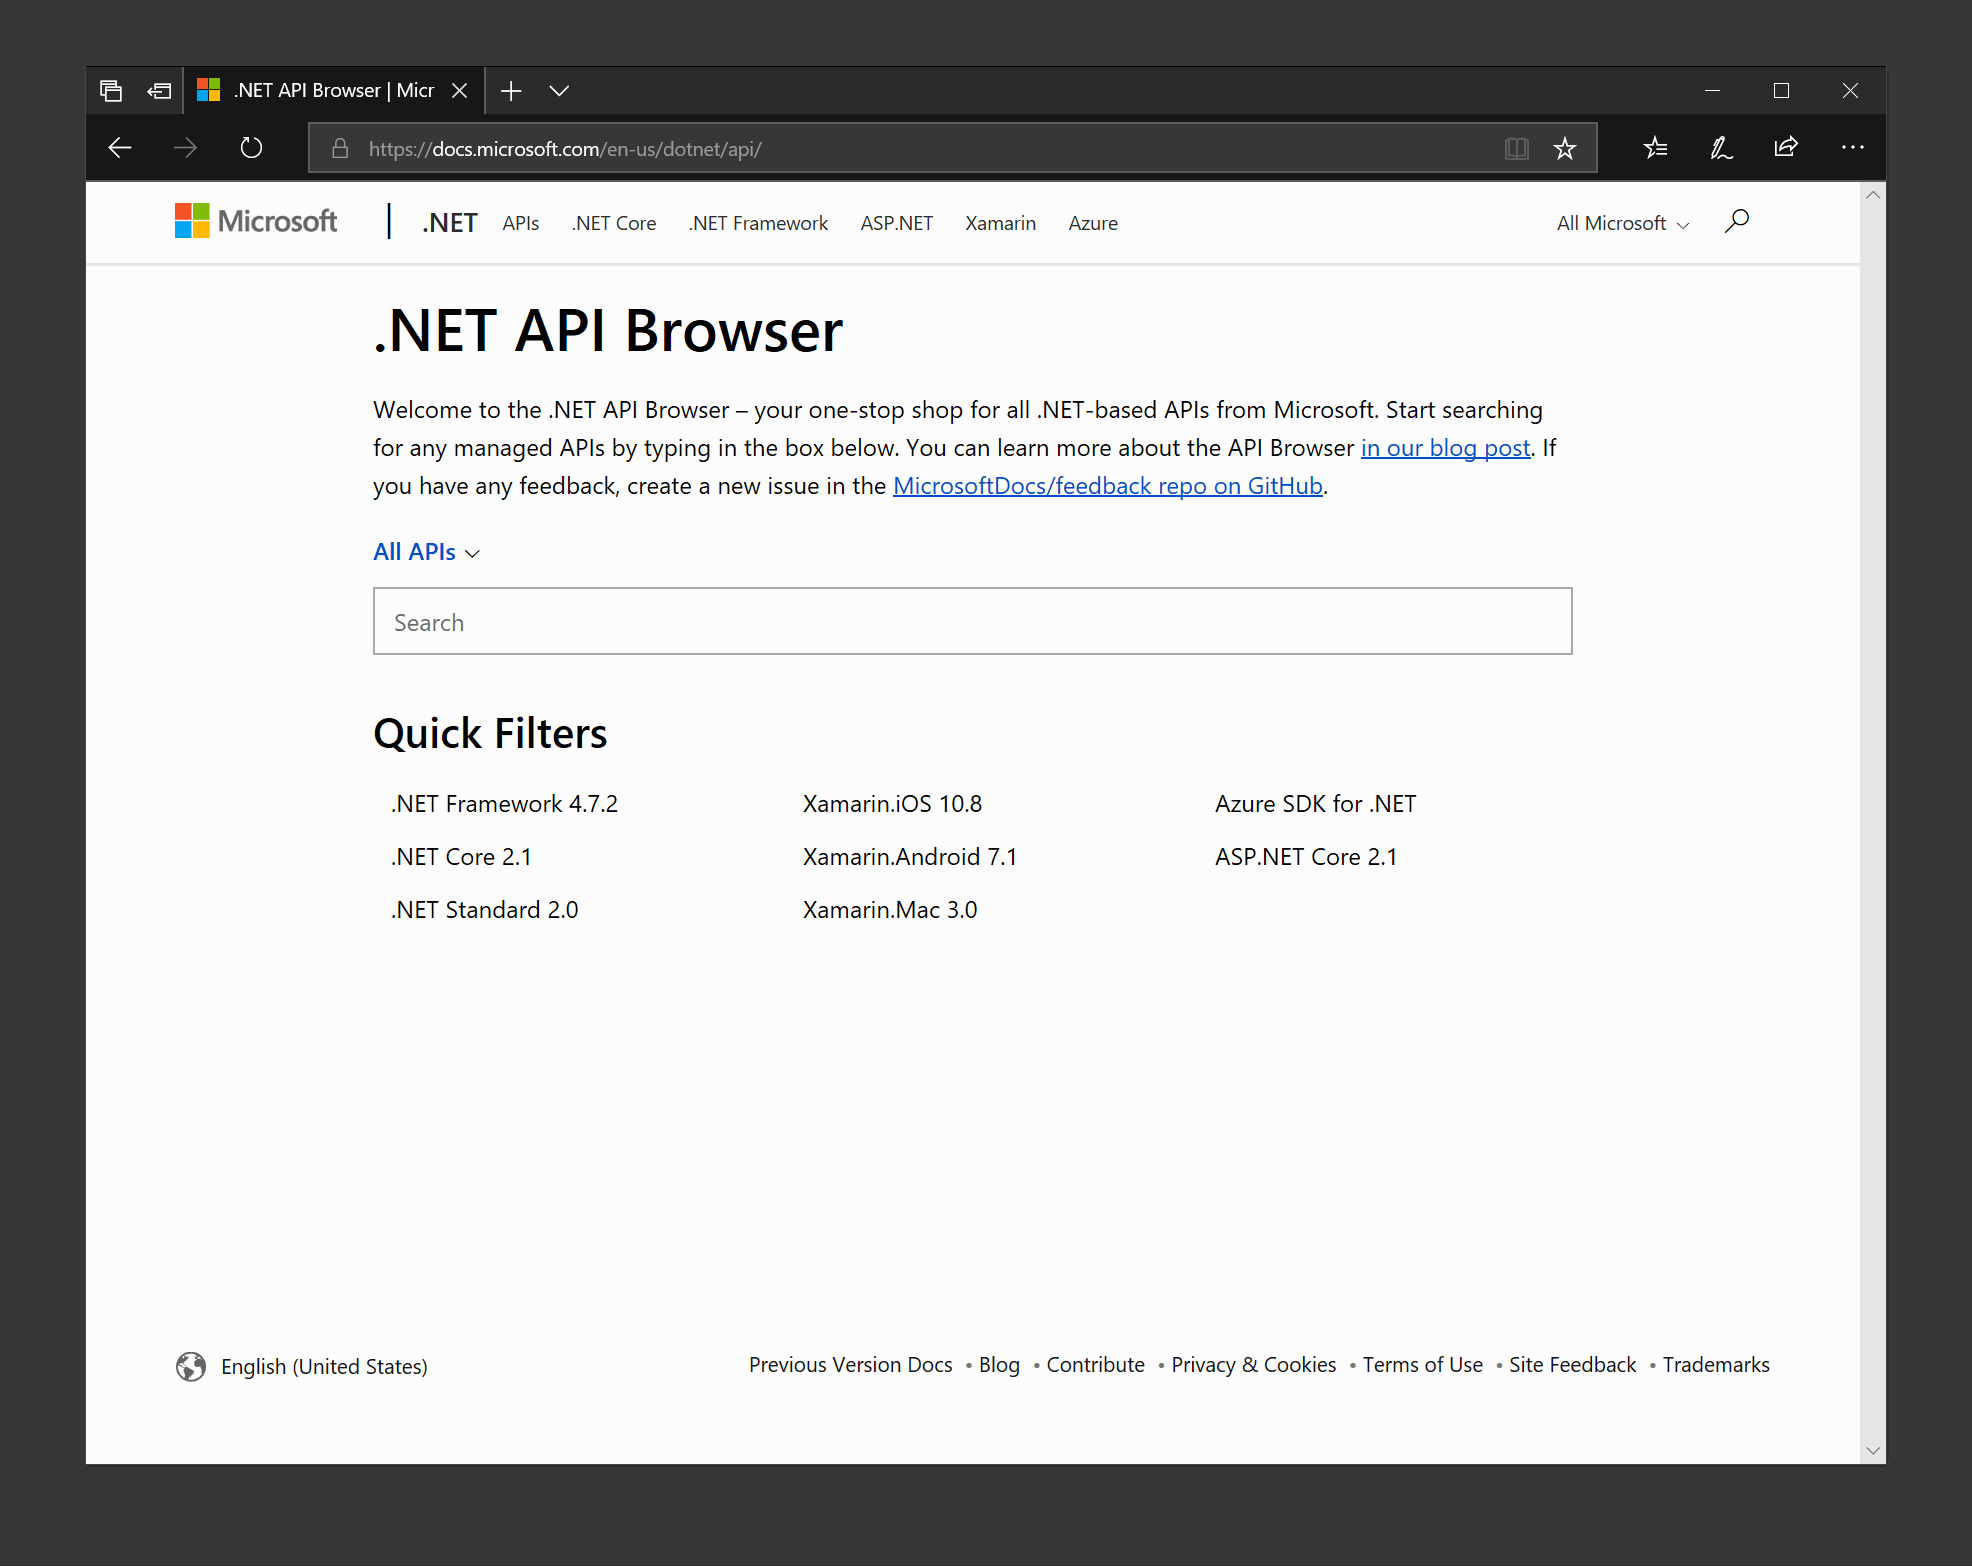1972x1566 pixels.
Task: Click the Search input field
Action: coord(972,621)
